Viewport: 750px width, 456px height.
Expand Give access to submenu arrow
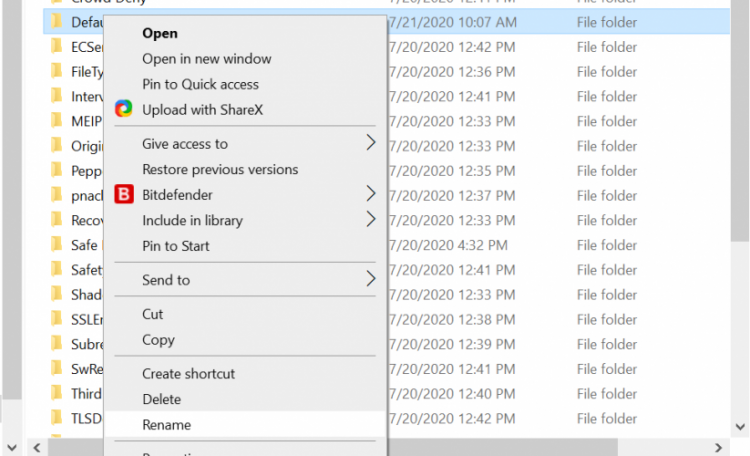pyautogui.click(x=371, y=143)
